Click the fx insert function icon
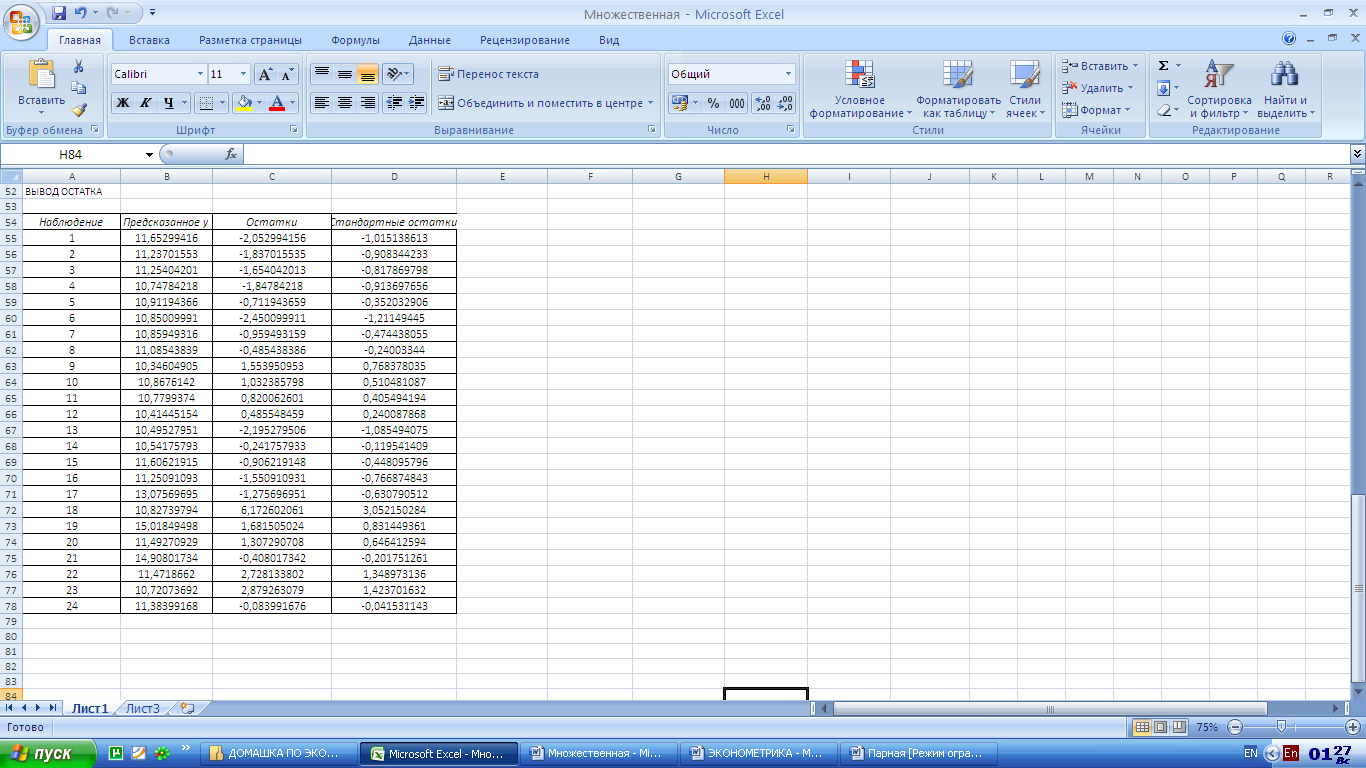Image resolution: width=1366 pixels, height=768 pixels. click(x=231, y=154)
